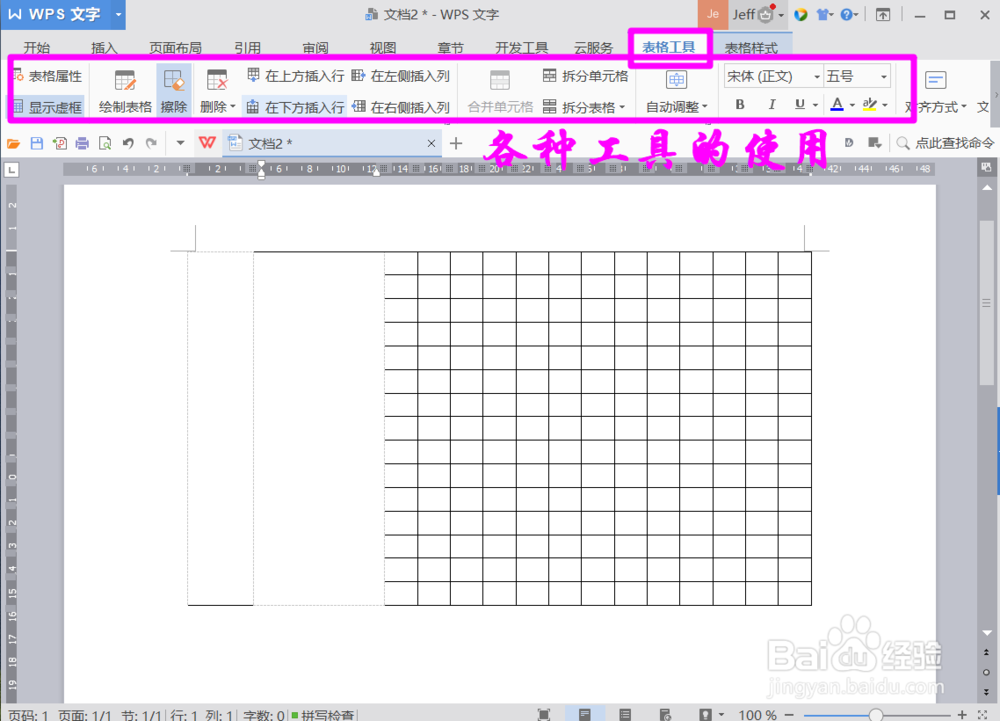Click the Print Preview icon

click(105, 143)
